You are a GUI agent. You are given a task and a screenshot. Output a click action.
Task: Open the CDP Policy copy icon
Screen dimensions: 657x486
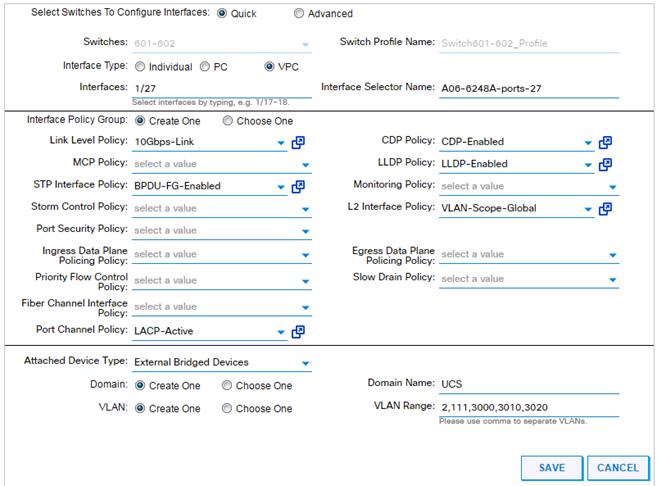click(605, 142)
